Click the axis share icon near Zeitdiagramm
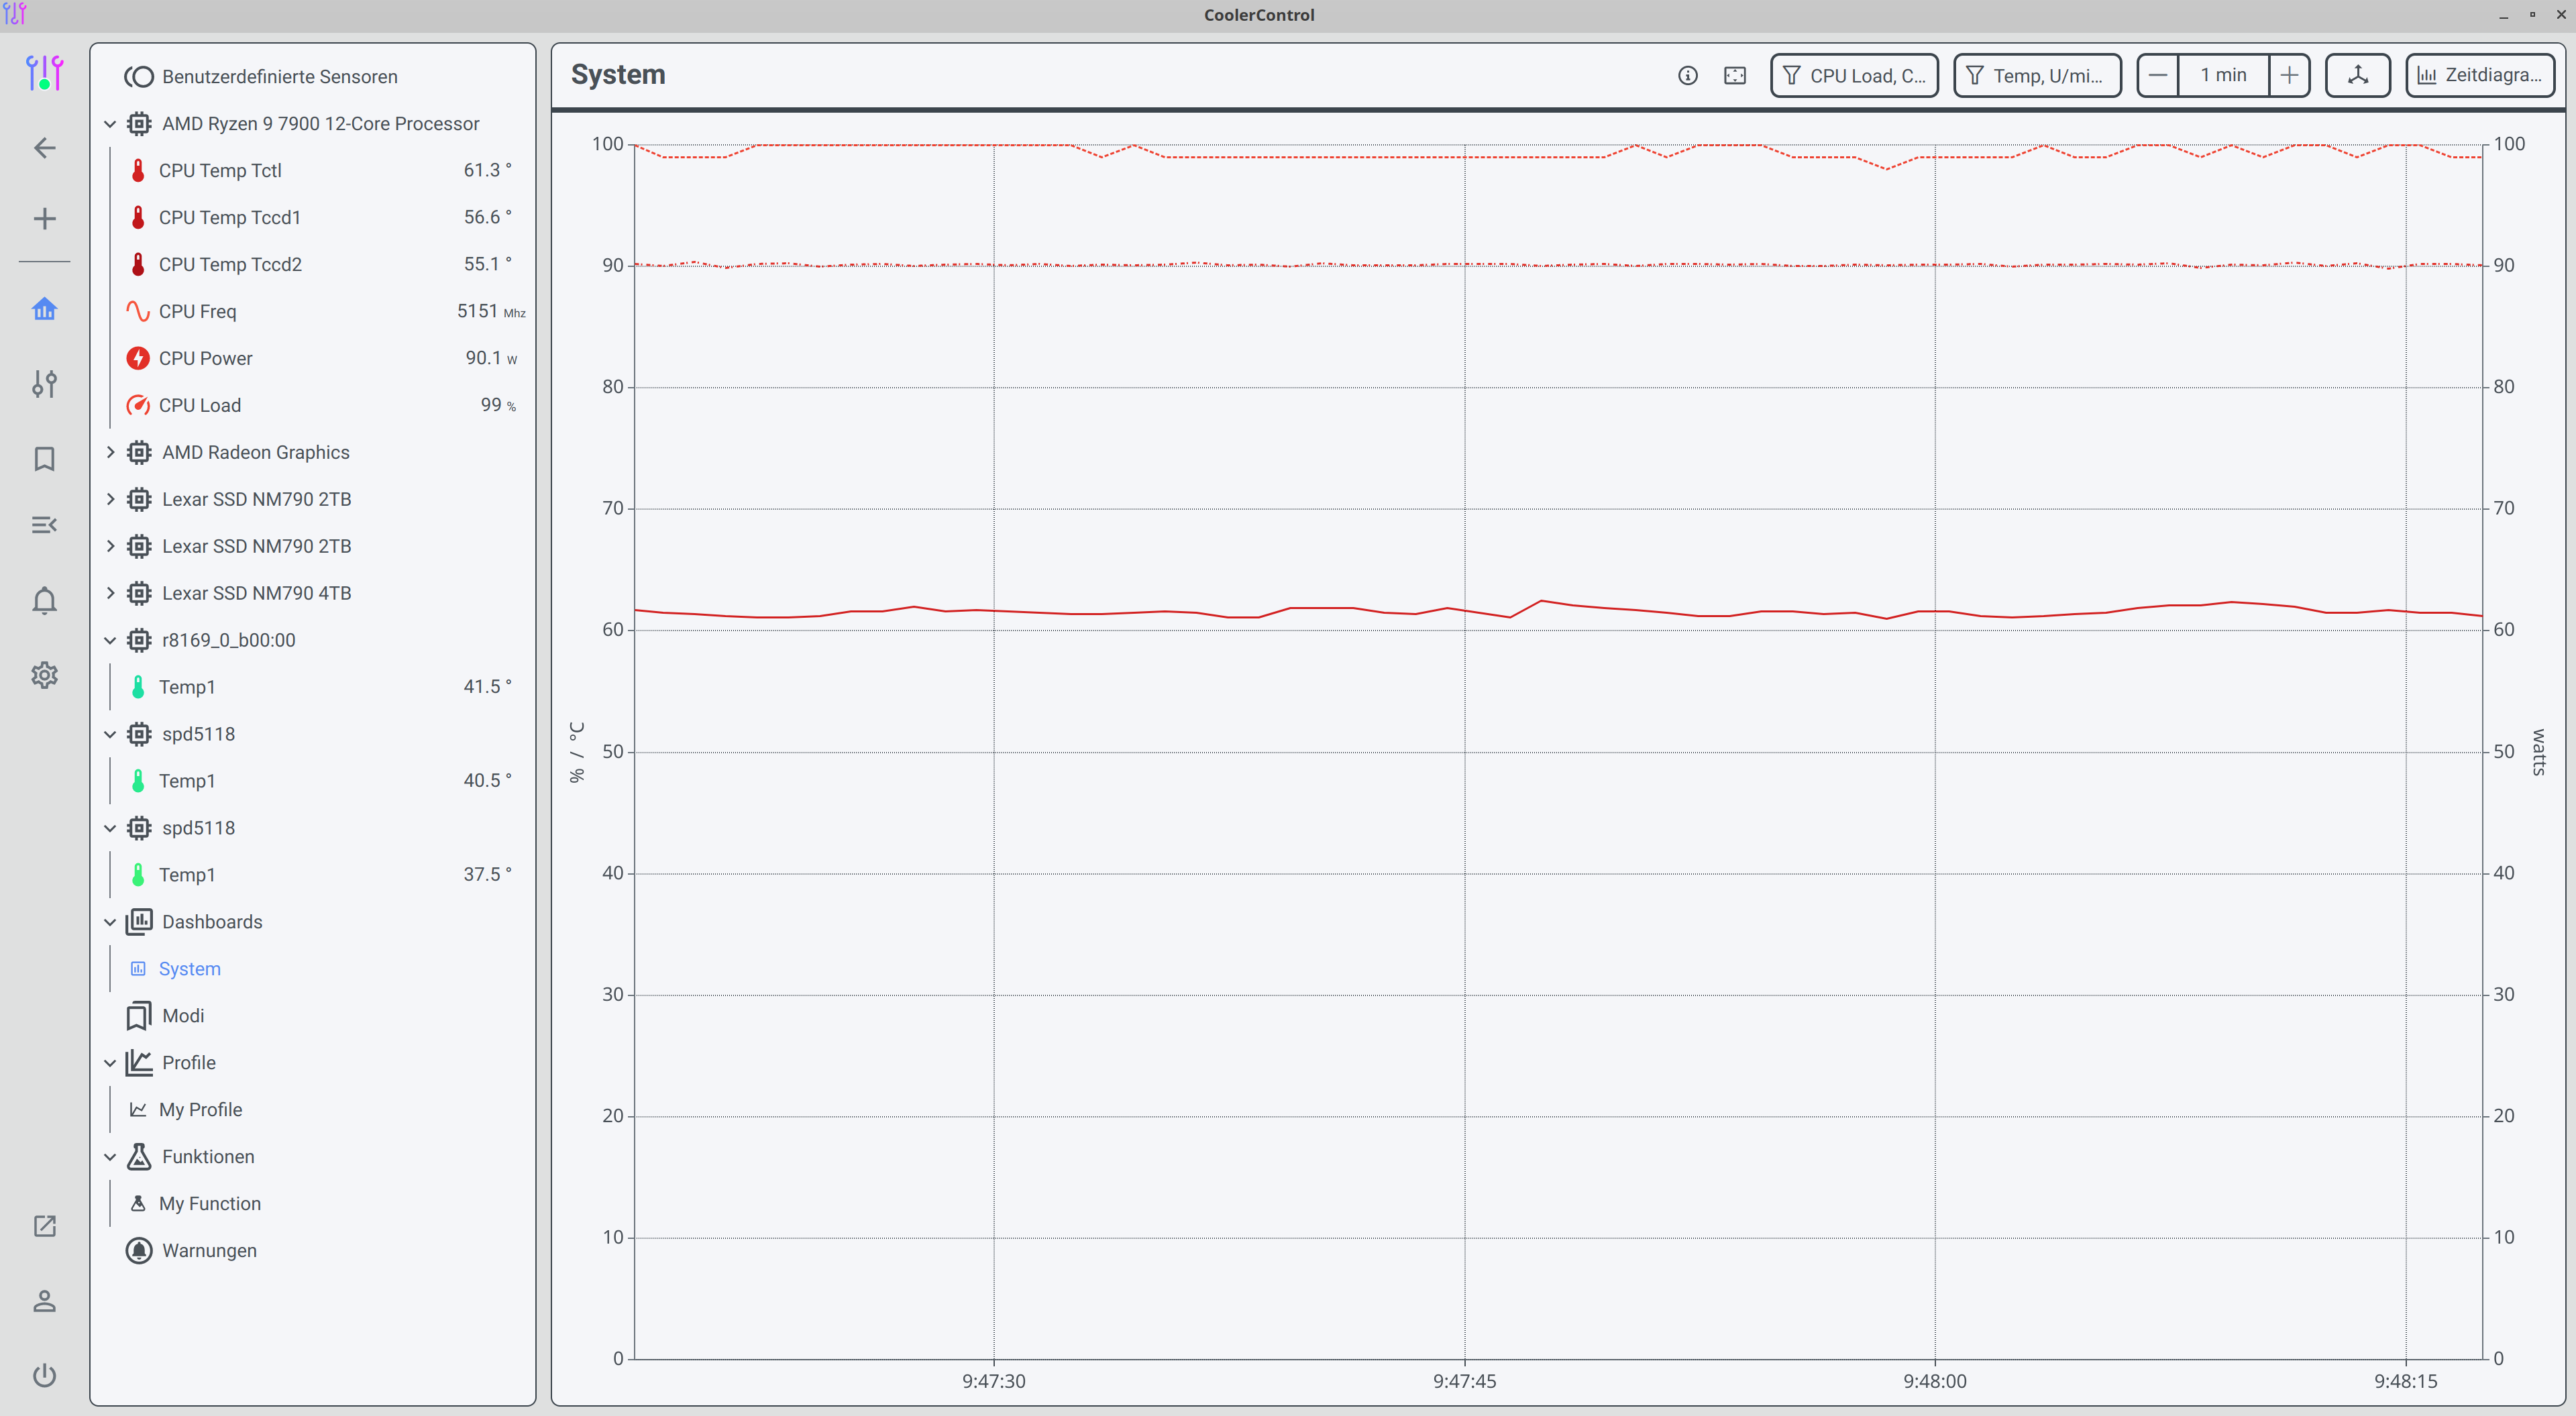Screen dimensions: 2576x1416 pyautogui.click(x=2357, y=75)
